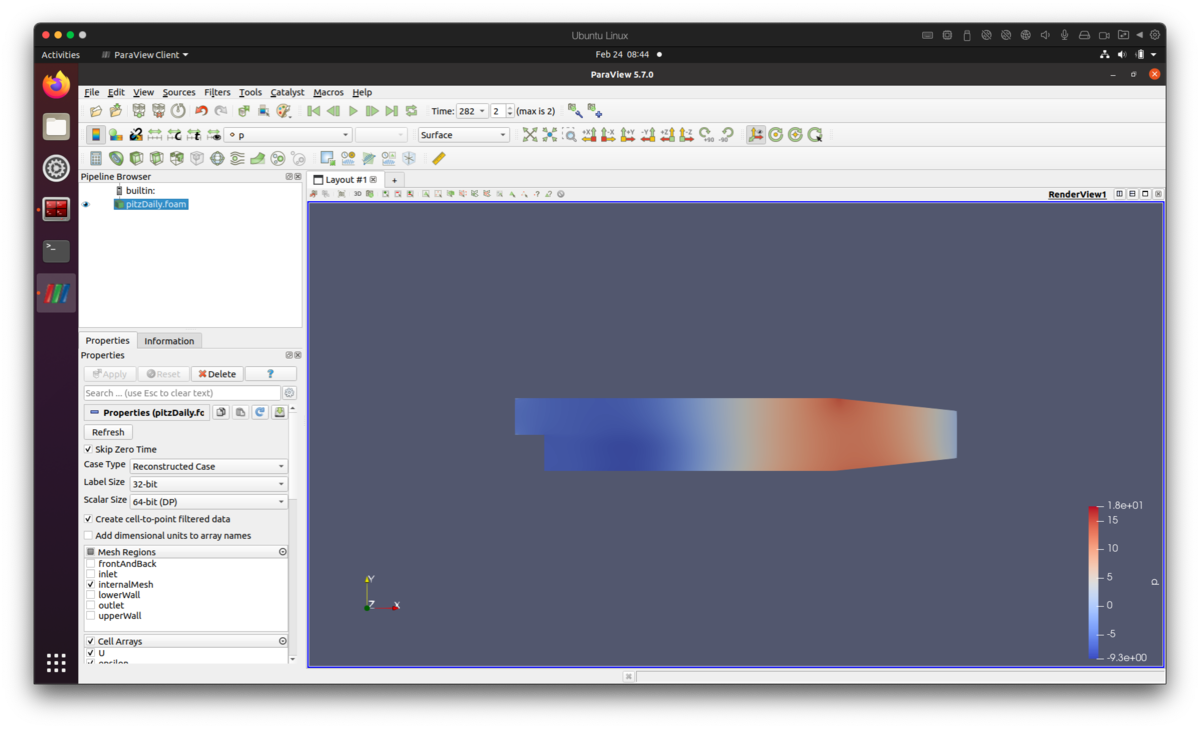Click the ruler measurement icon
The width and height of the screenshot is (1200, 729).
click(x=439, y=158)
